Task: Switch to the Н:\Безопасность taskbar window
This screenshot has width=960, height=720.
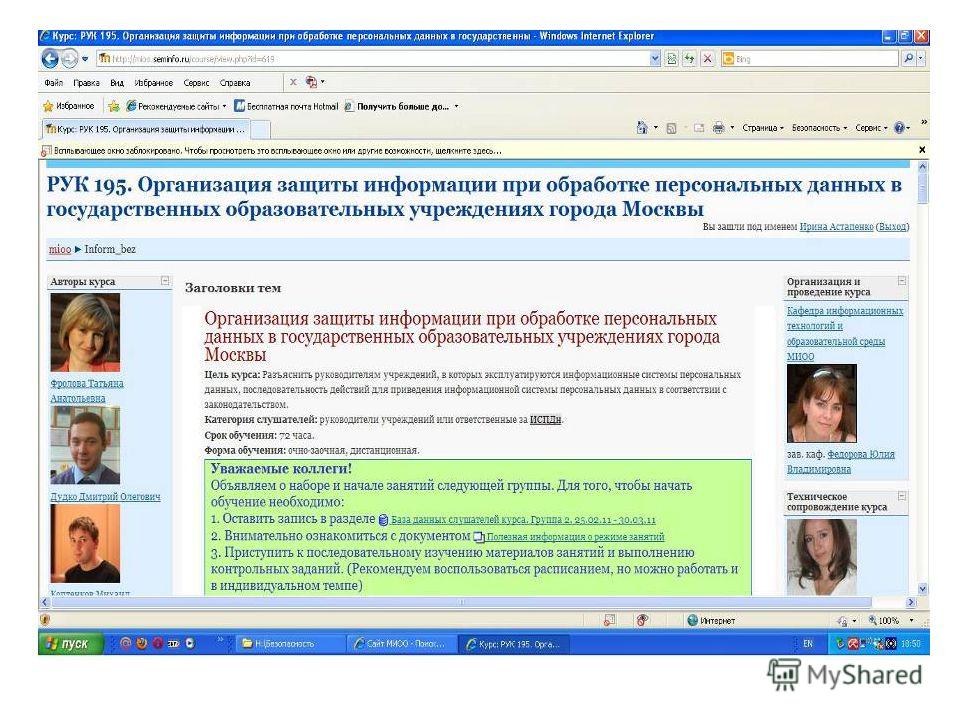Action: (x=289, y=644)
